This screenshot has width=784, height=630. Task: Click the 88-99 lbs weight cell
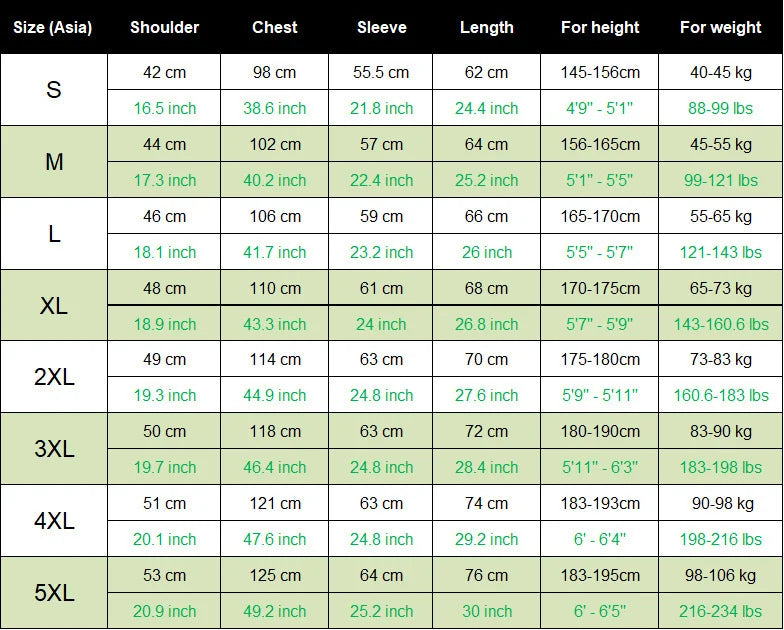pyautogui.click(x=720, y=108)
